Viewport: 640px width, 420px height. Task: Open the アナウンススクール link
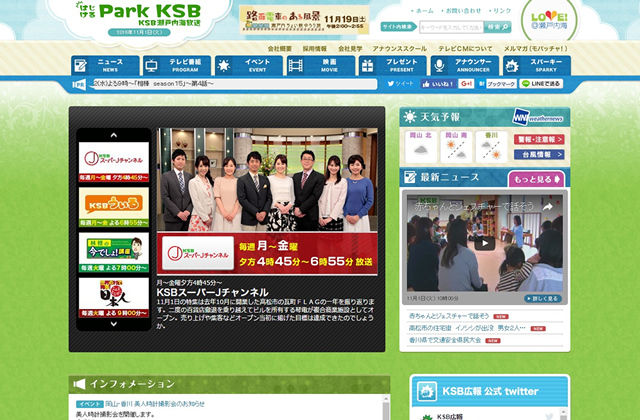tap(400, 49)
